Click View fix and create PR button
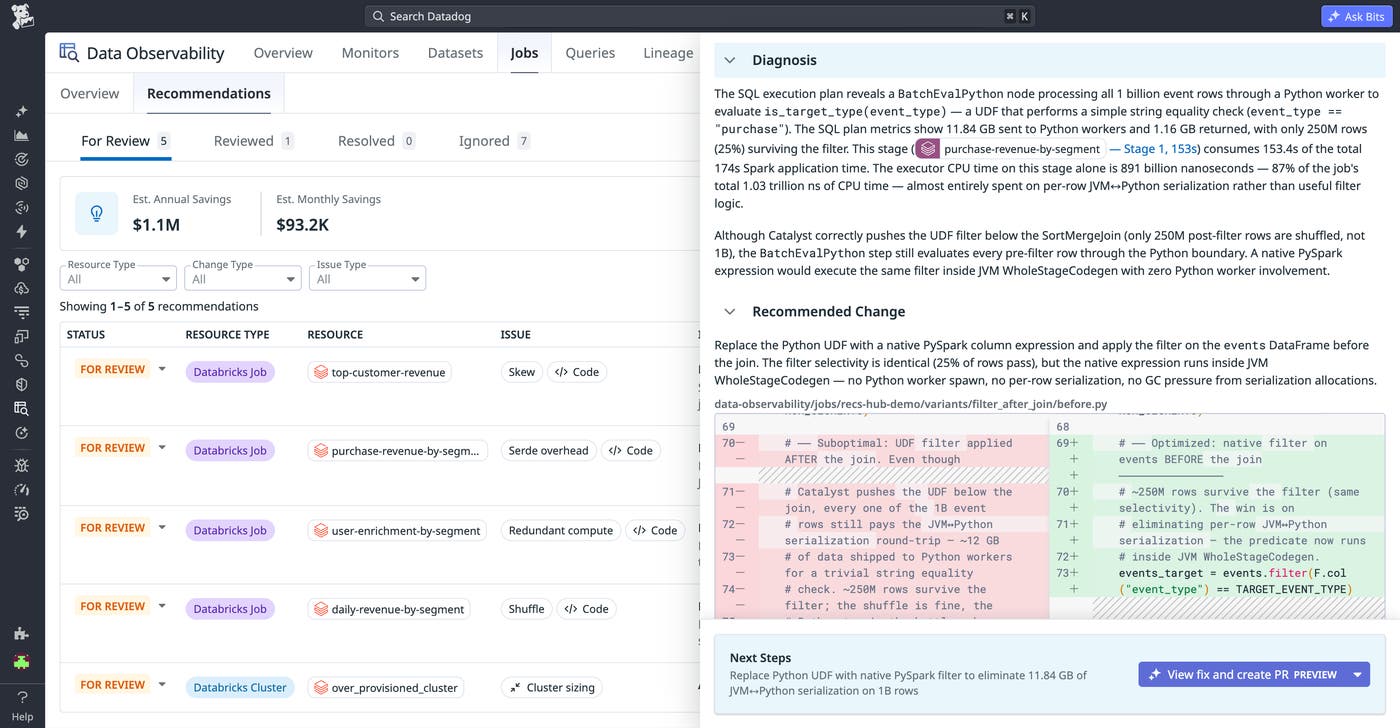Screen dimensions: 1400x728 [1242, 674]
